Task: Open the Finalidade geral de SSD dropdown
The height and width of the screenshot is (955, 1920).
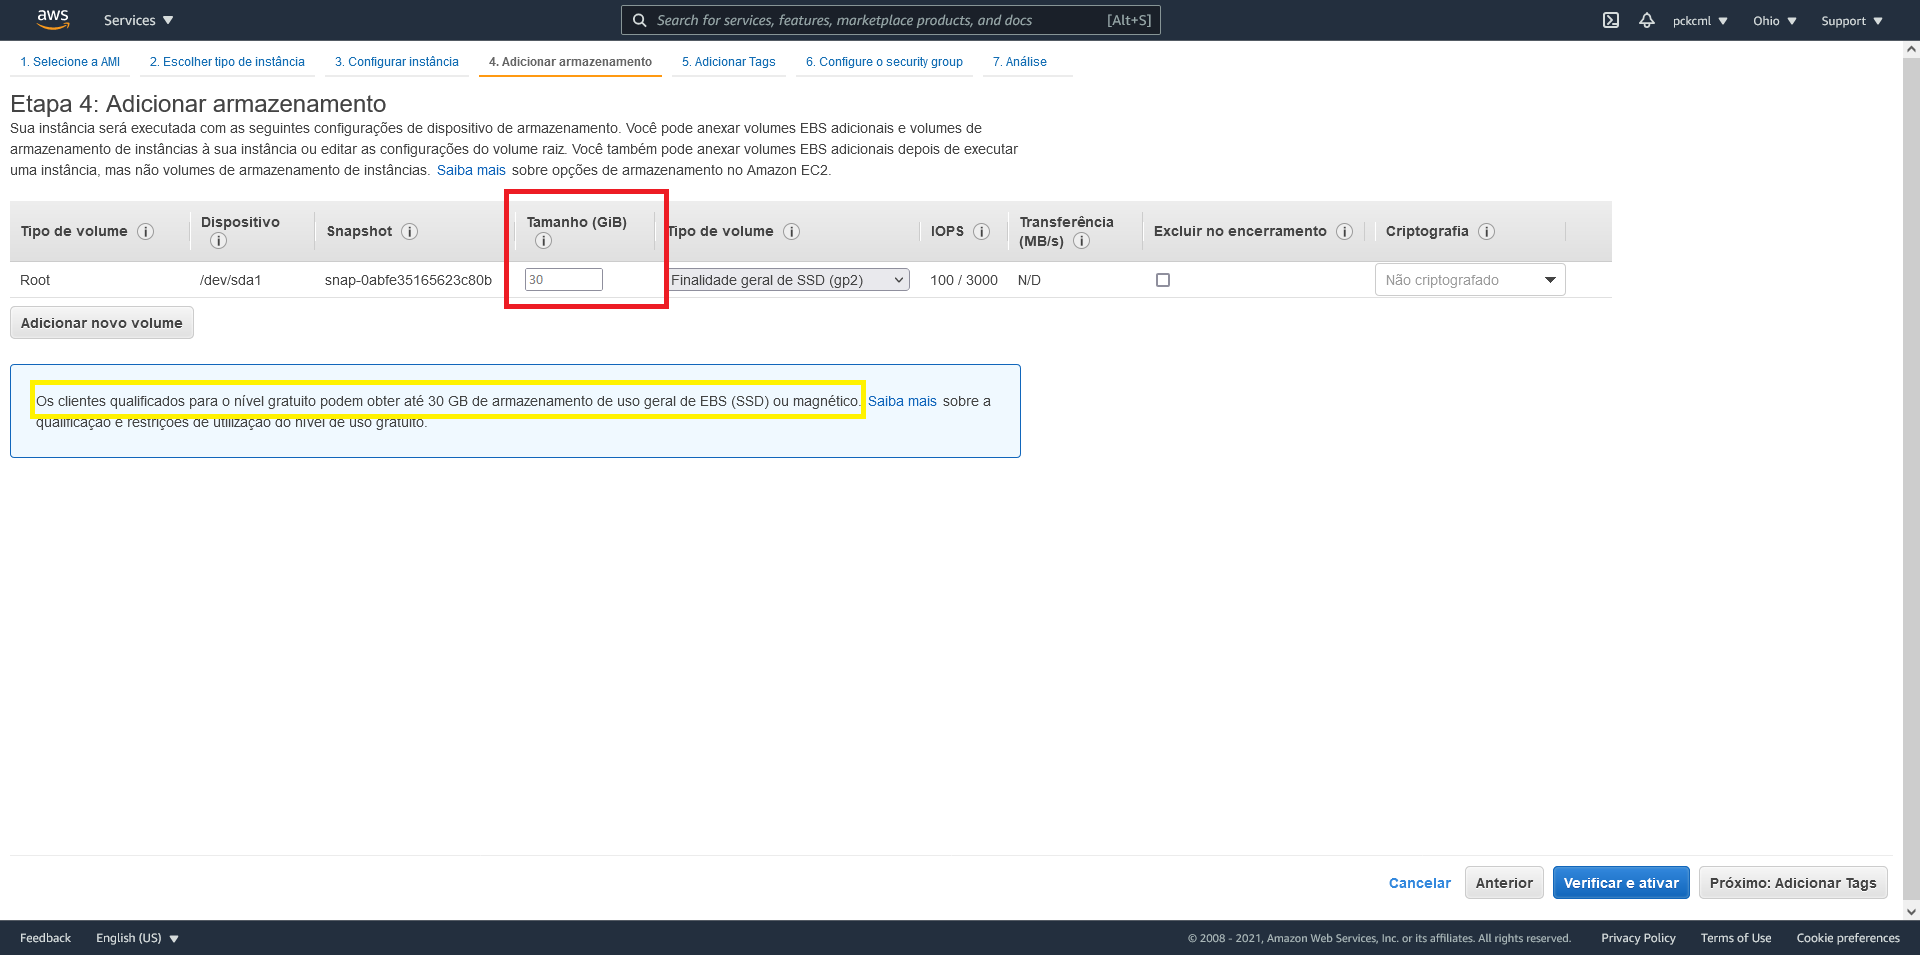Action: click(x=788, y=280)
